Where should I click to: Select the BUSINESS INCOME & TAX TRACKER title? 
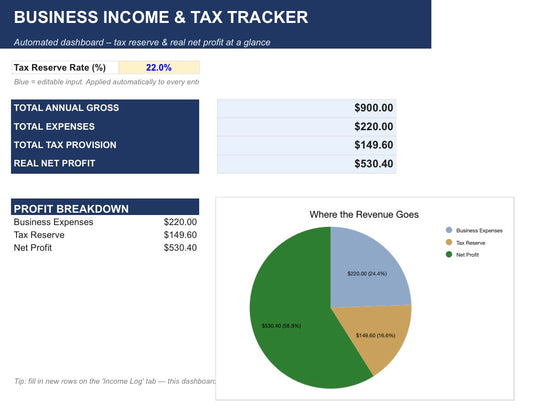click(161, 17)
